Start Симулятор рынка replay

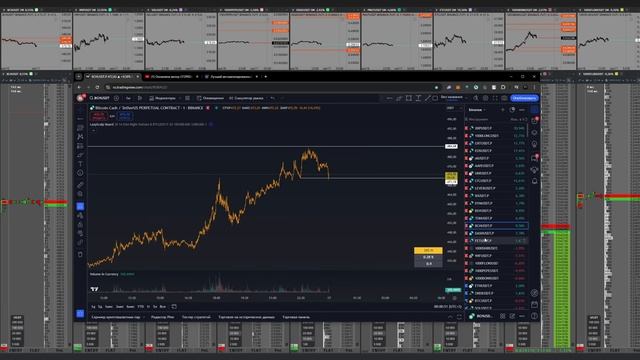click(x=246, y=98)
